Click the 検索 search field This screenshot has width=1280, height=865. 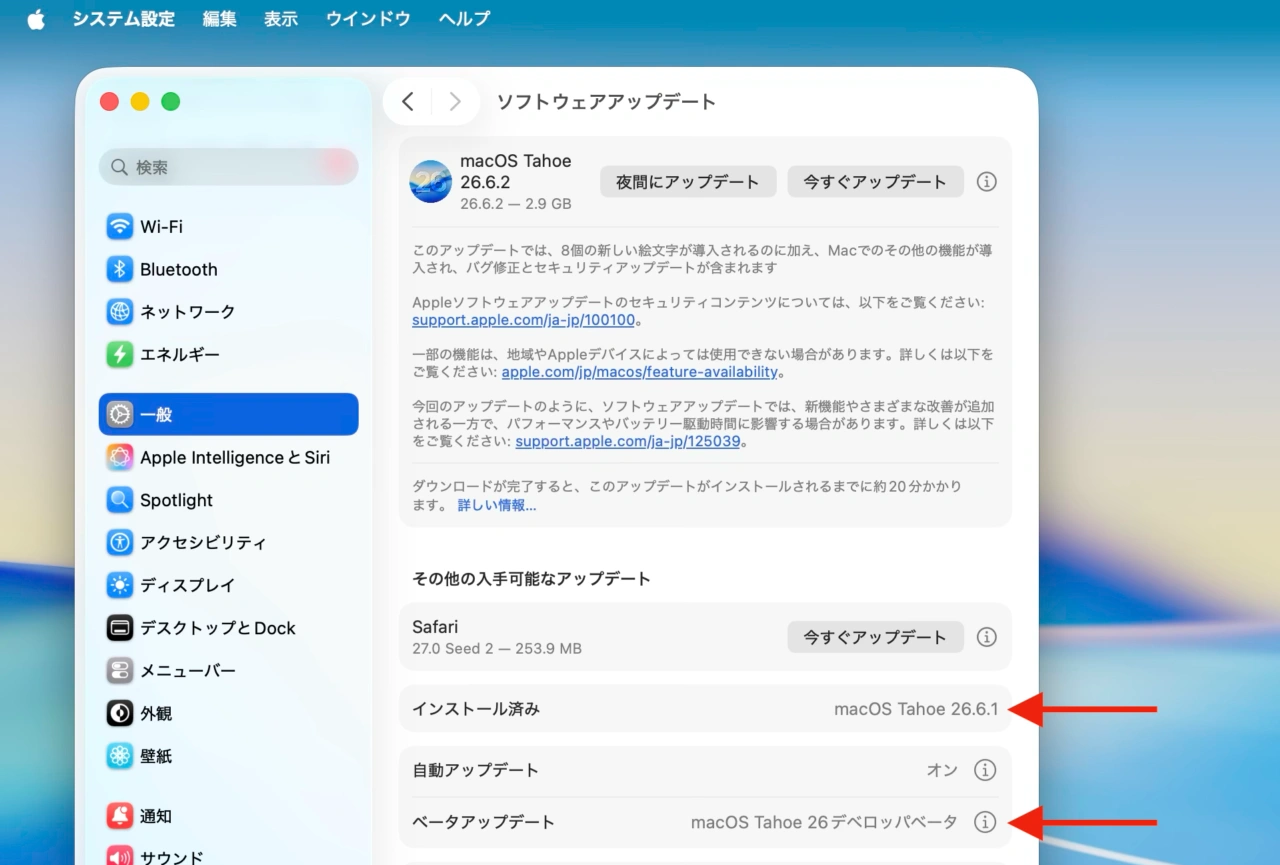tap(228, 167)
